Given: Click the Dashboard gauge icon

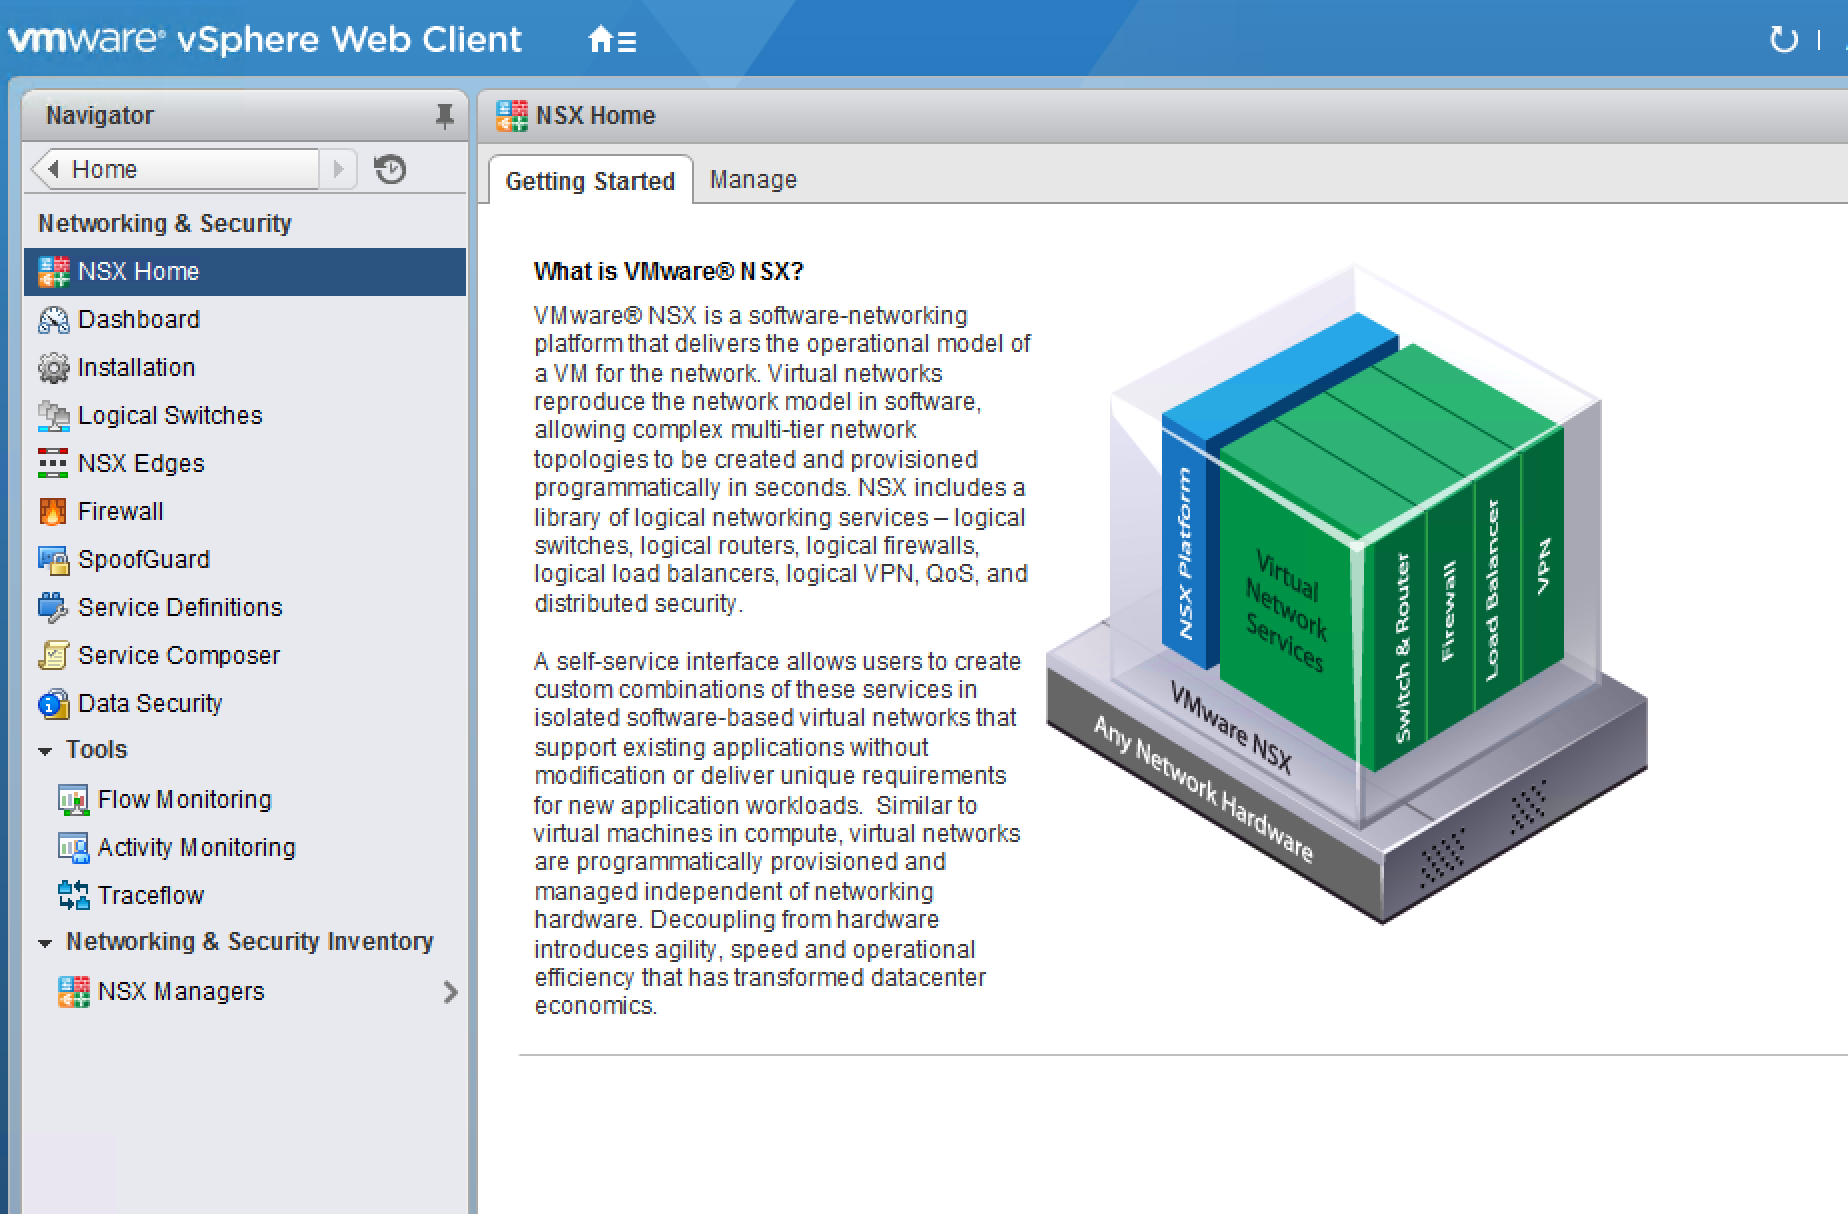Looking at the screenshot, I should pyautogui.click(x=54, y=319).
